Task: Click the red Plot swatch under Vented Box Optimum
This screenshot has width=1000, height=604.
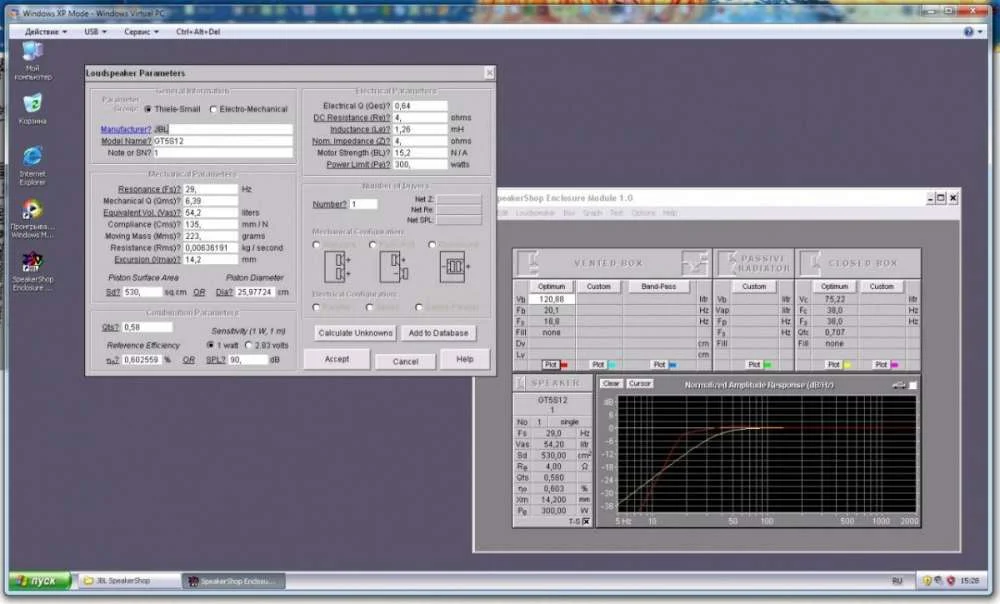Action: tap(564, 365)
